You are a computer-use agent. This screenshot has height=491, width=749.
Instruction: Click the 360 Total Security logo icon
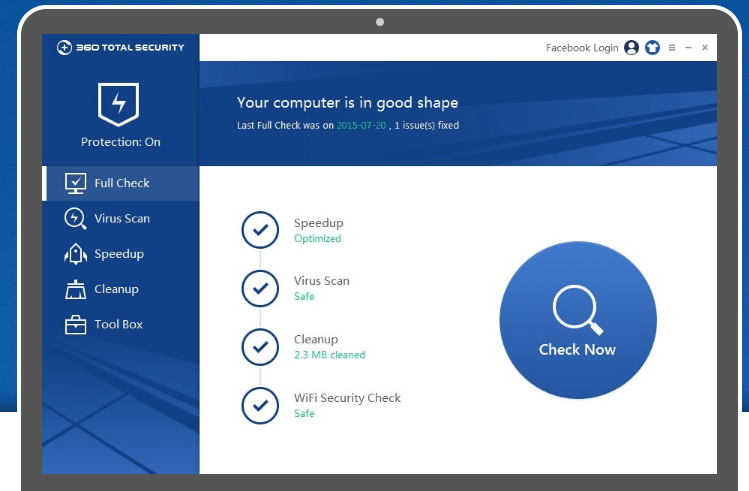click(x=64, y=47)
